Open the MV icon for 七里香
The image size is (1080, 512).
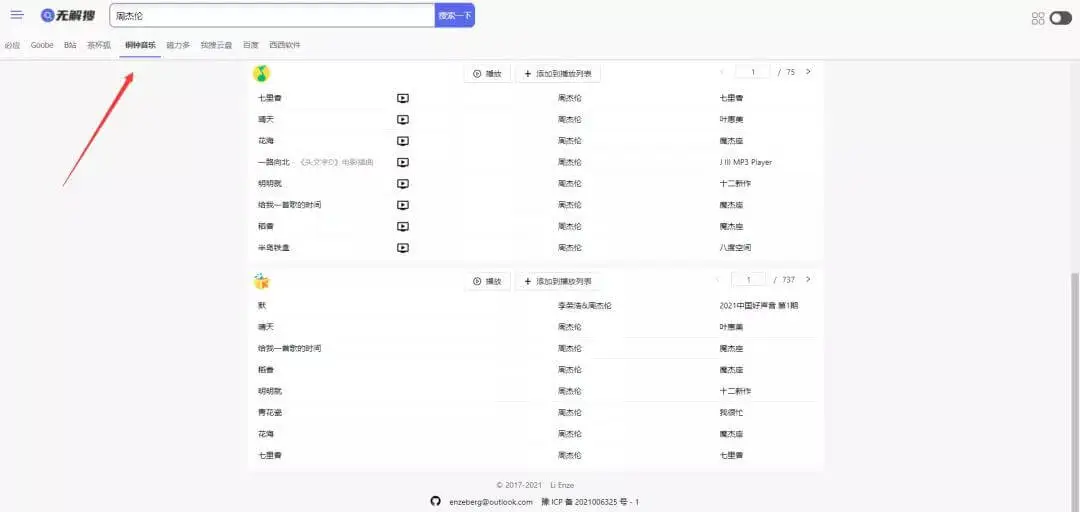coord(403,99)
